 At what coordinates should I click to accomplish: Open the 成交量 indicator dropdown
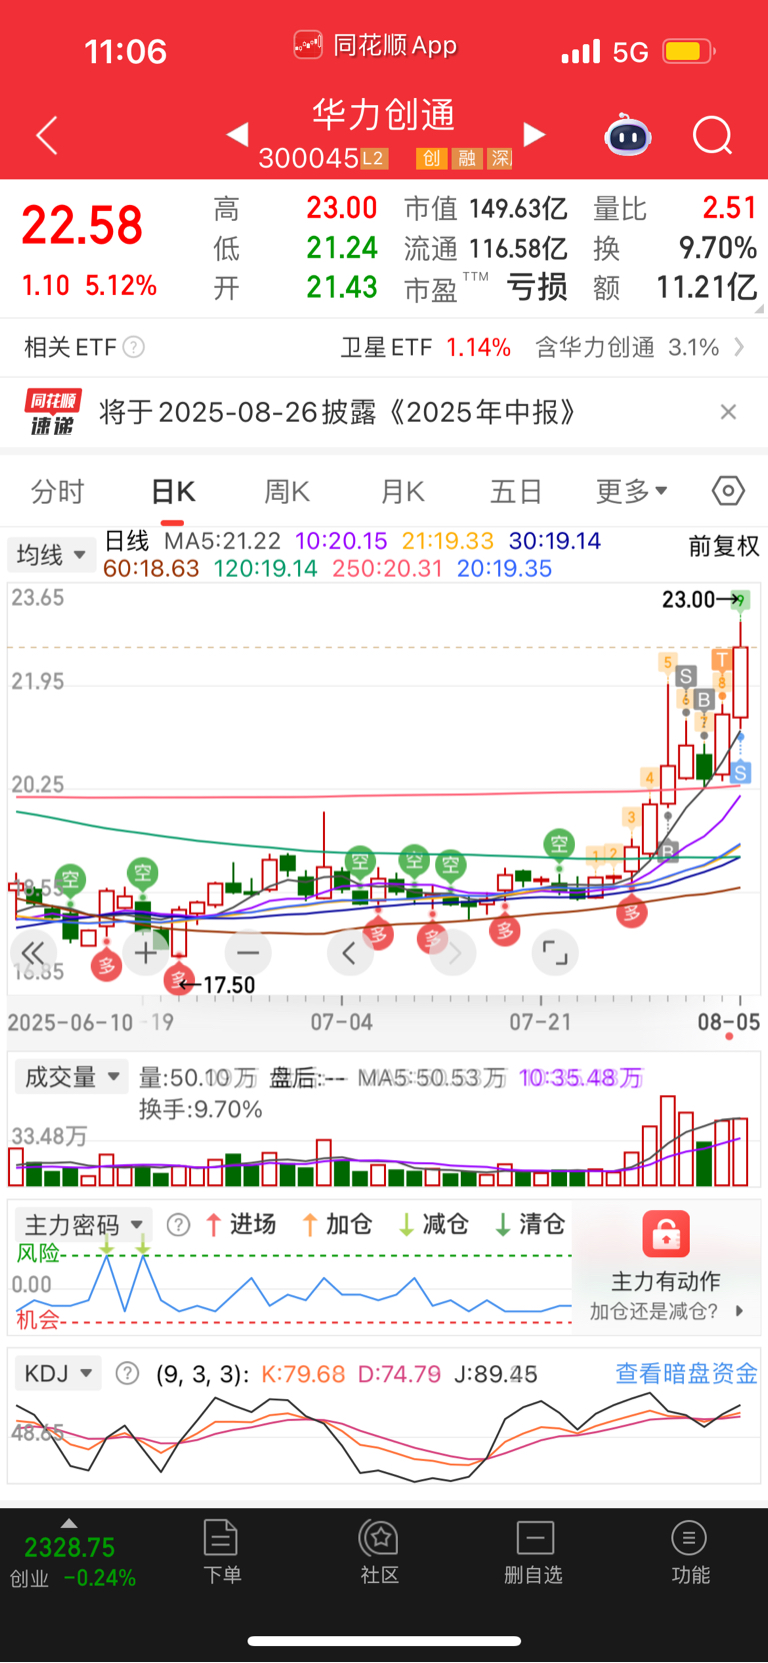click(71, 1077)
